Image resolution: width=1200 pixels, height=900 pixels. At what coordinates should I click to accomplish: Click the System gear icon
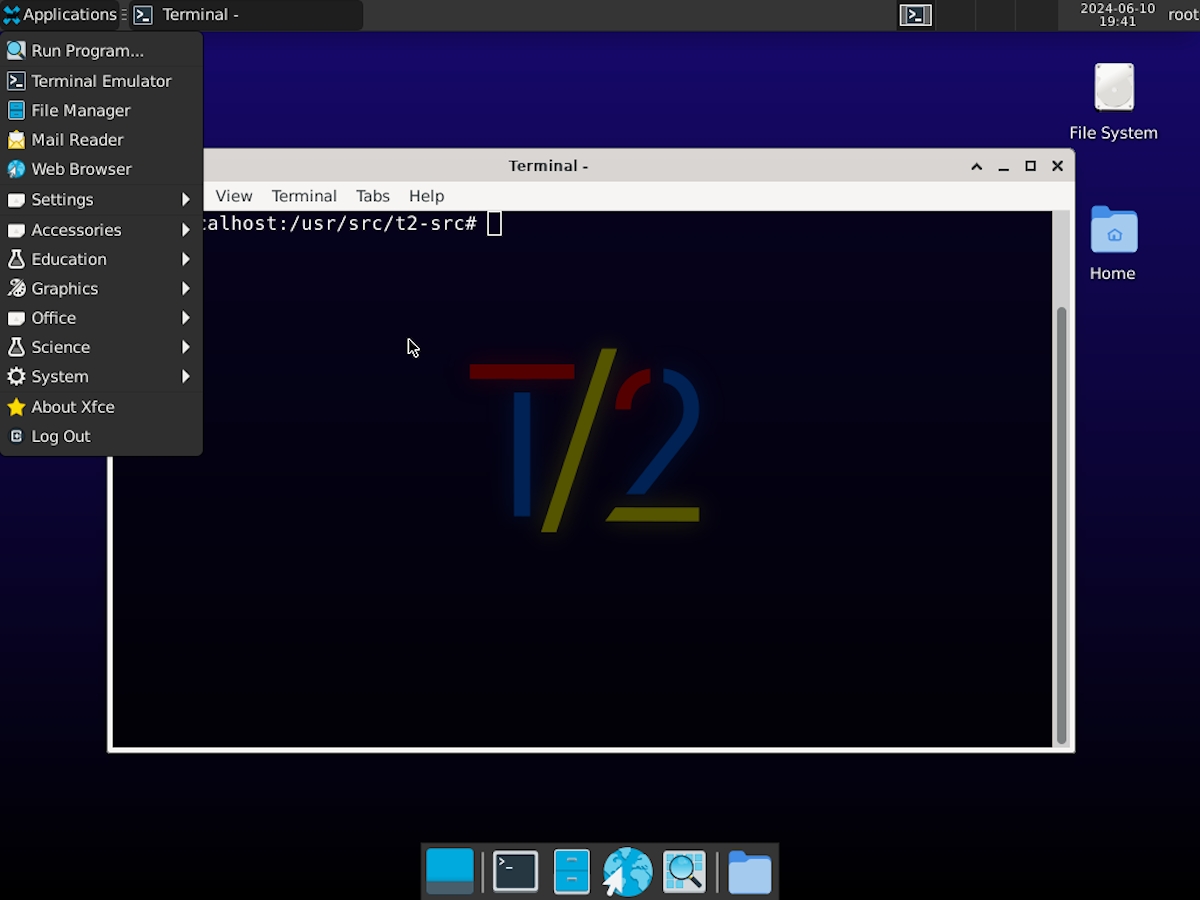tap(16, 377)
